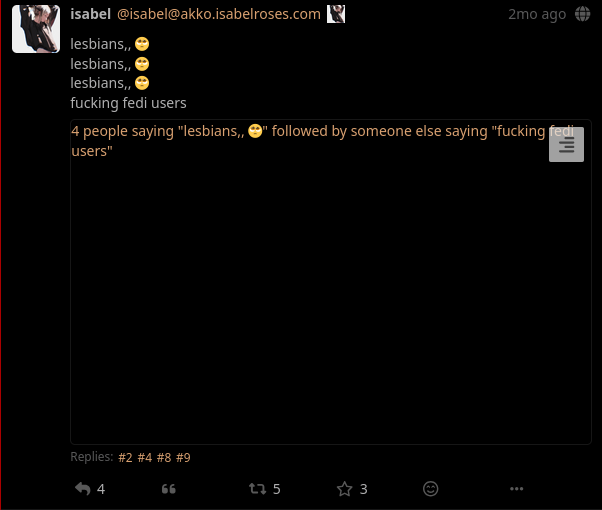Go to reply #8
This screenshot has height=510, width=602.
click(x=164, y=457)
